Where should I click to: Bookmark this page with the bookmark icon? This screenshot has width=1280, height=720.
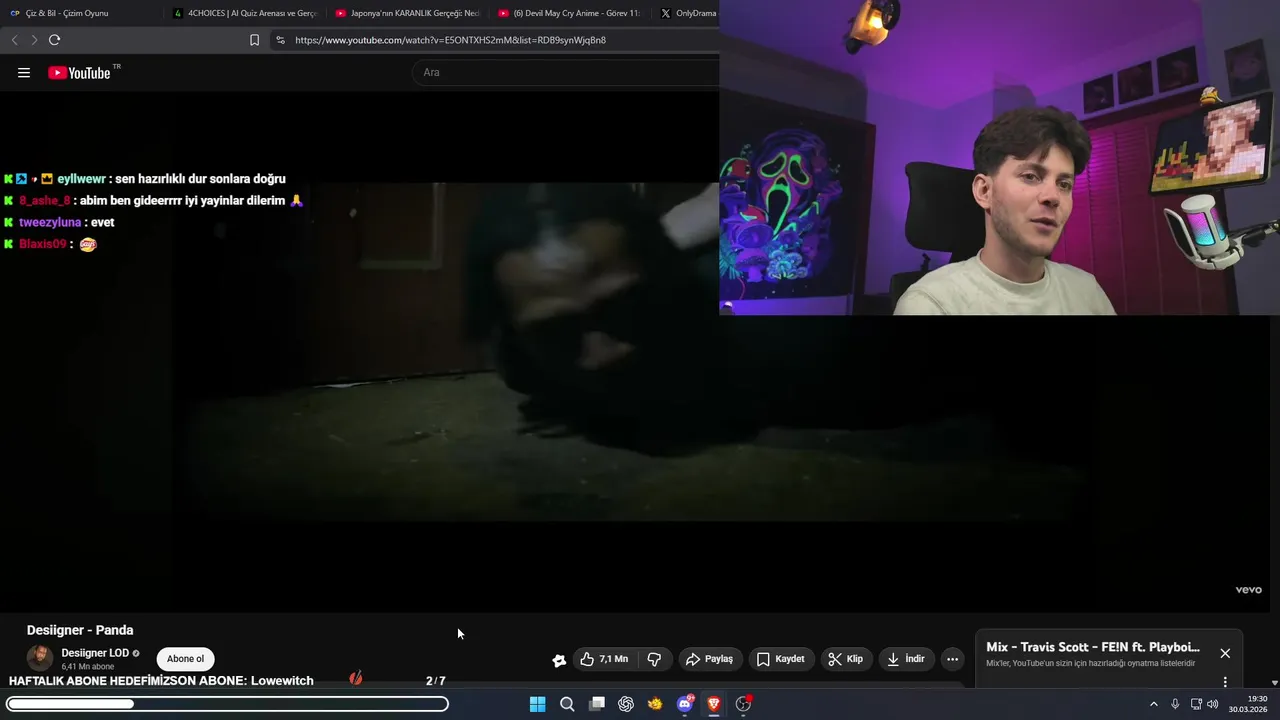pos(254,40)
